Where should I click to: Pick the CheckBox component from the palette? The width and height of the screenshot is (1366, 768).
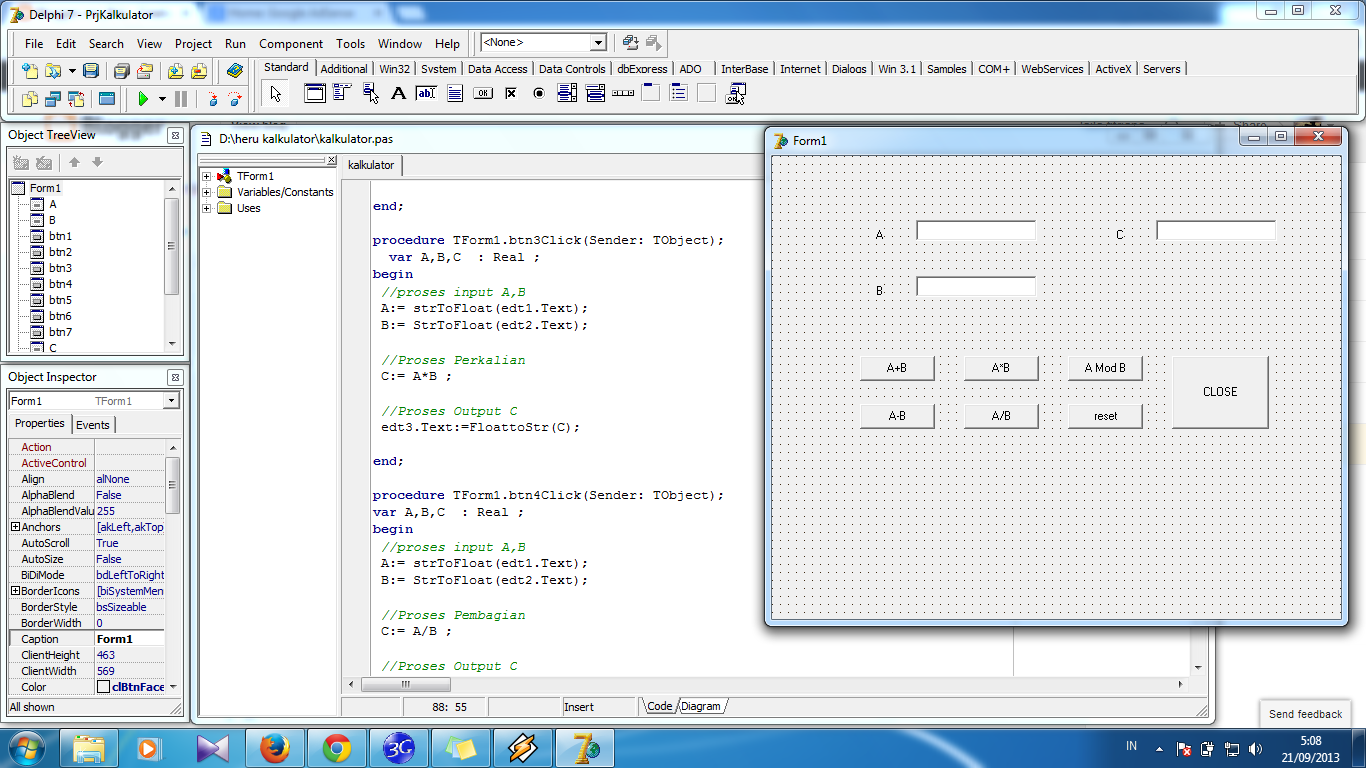(511, 94)
